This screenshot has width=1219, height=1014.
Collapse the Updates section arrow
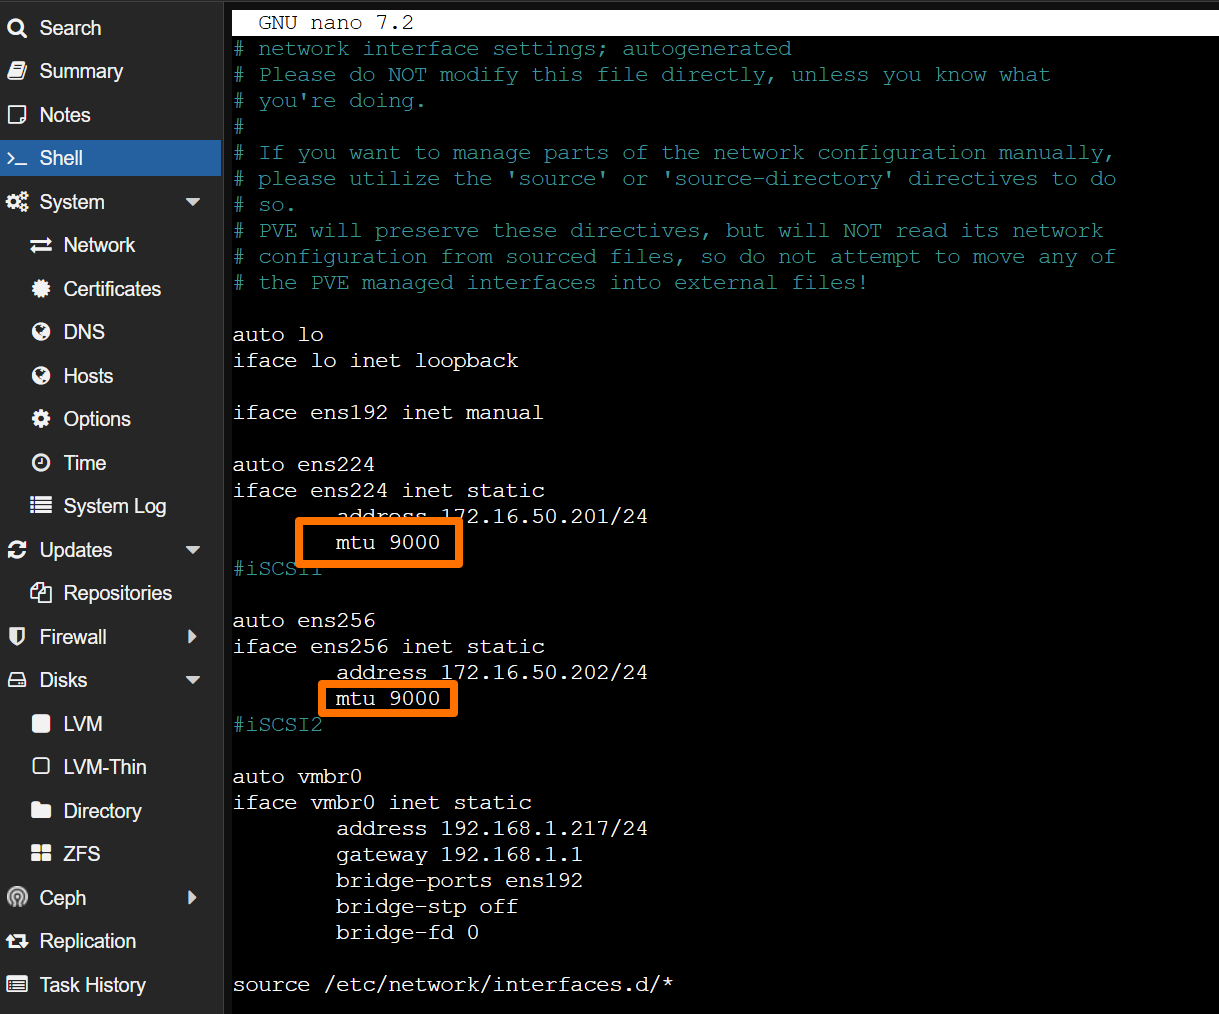coord(193,550)
